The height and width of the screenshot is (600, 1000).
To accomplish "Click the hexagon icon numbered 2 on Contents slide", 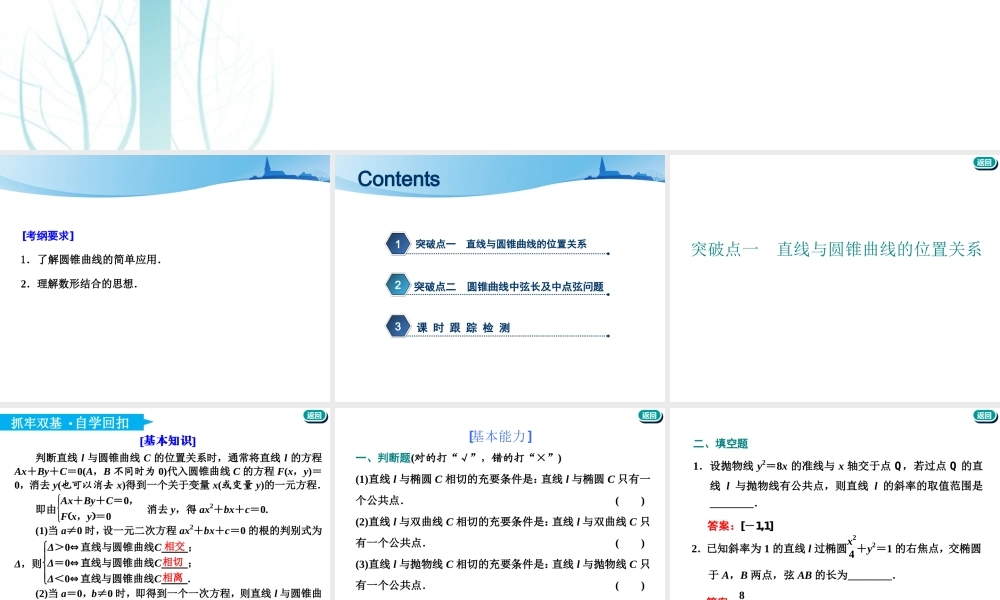I will 397,284.
